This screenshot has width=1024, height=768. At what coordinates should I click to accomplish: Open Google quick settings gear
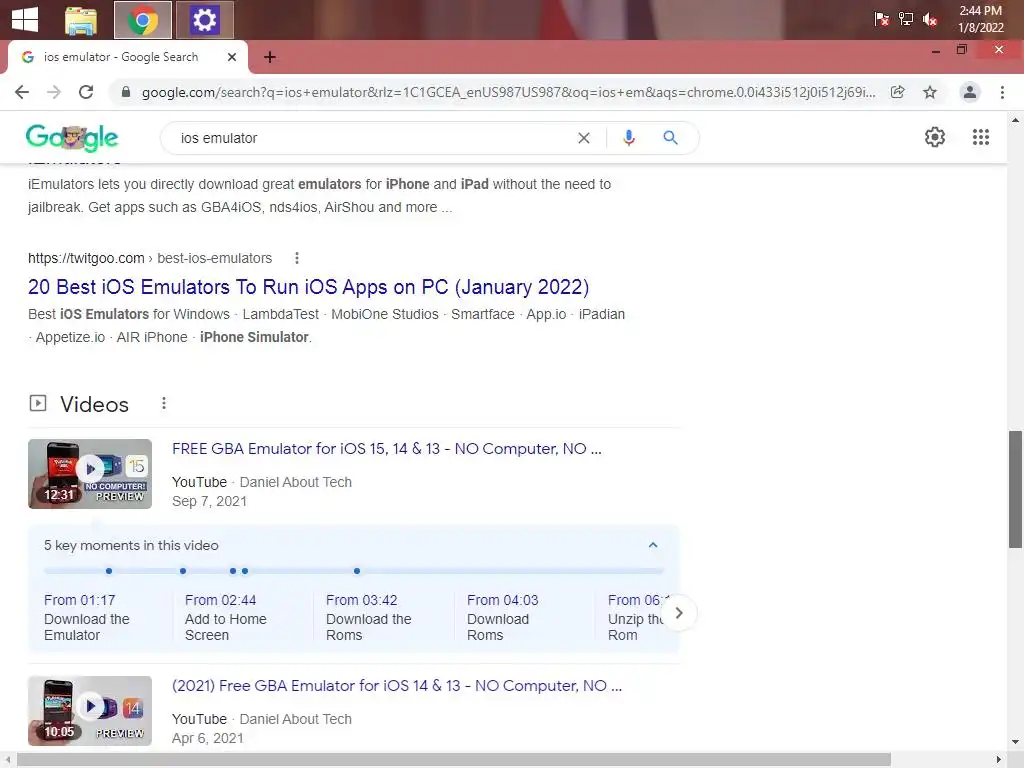coord(935,137)
